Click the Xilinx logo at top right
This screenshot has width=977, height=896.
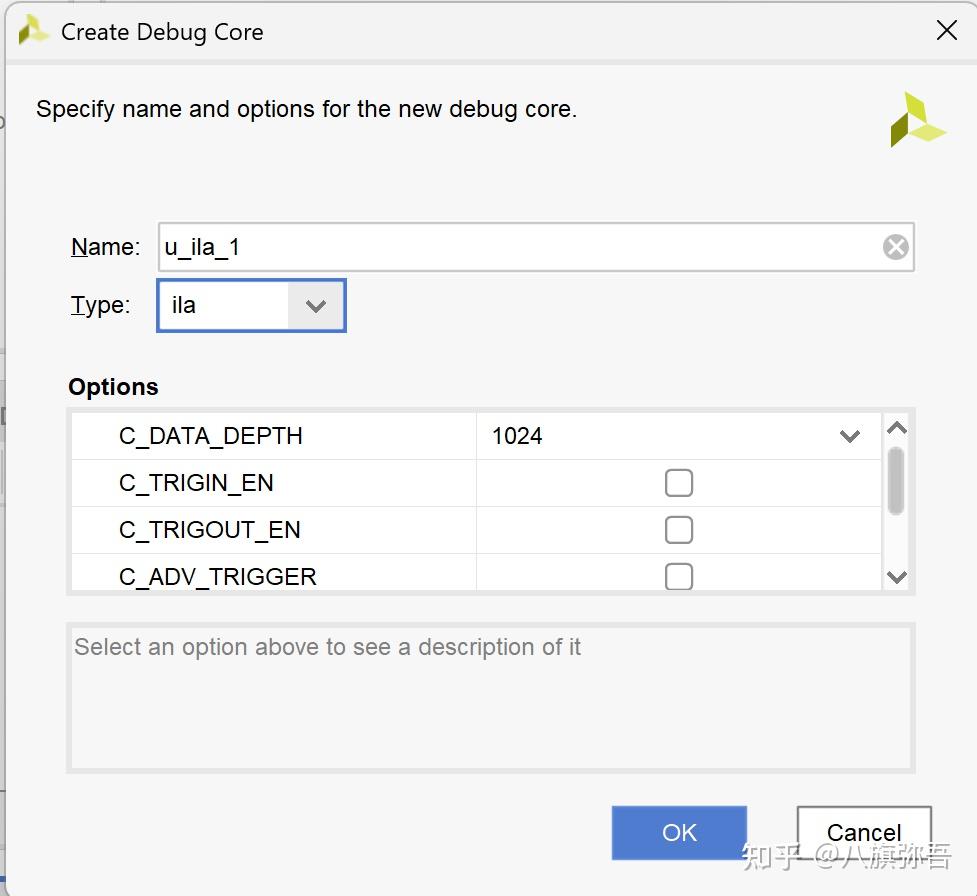point(916,120)
